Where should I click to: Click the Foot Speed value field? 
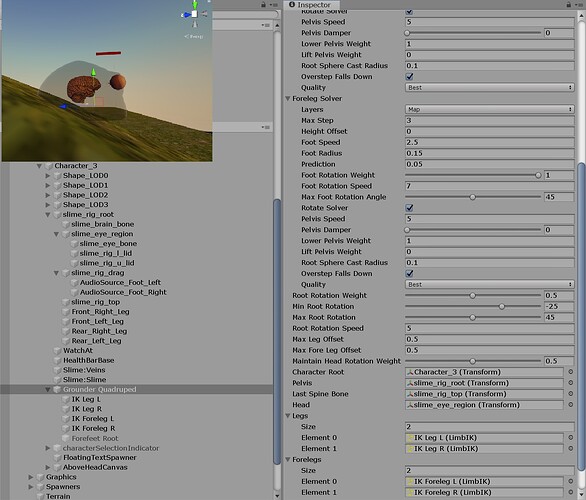coord(490,142)
